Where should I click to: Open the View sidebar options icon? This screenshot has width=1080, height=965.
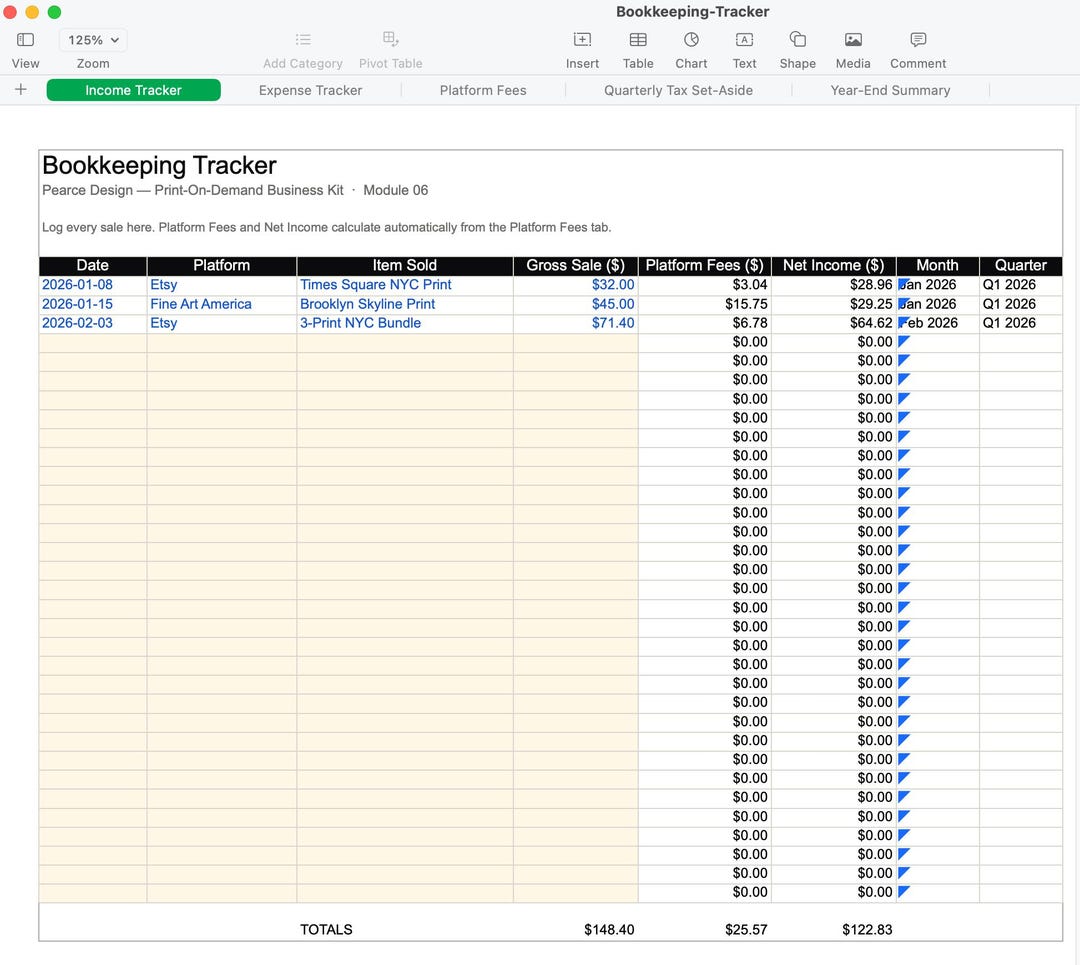(x=25, y=40)
